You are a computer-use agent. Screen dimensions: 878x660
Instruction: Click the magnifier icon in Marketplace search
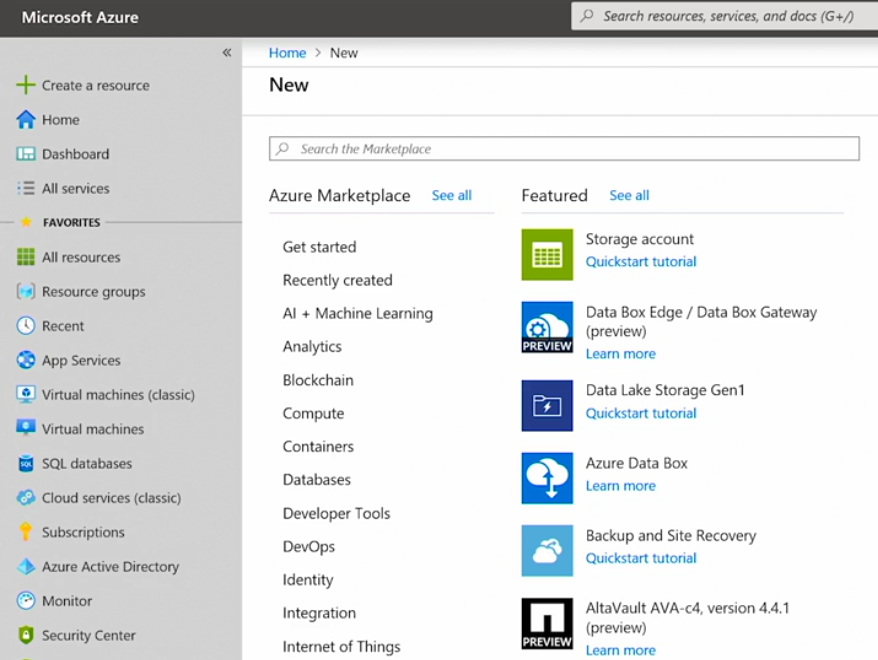pos(283,148)
